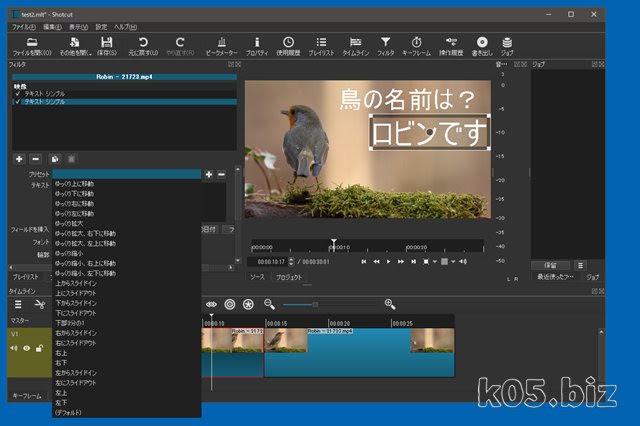Uncheck the highlighted second テキスト シンプル filter
640x426 pixels.
coord(18,102)
